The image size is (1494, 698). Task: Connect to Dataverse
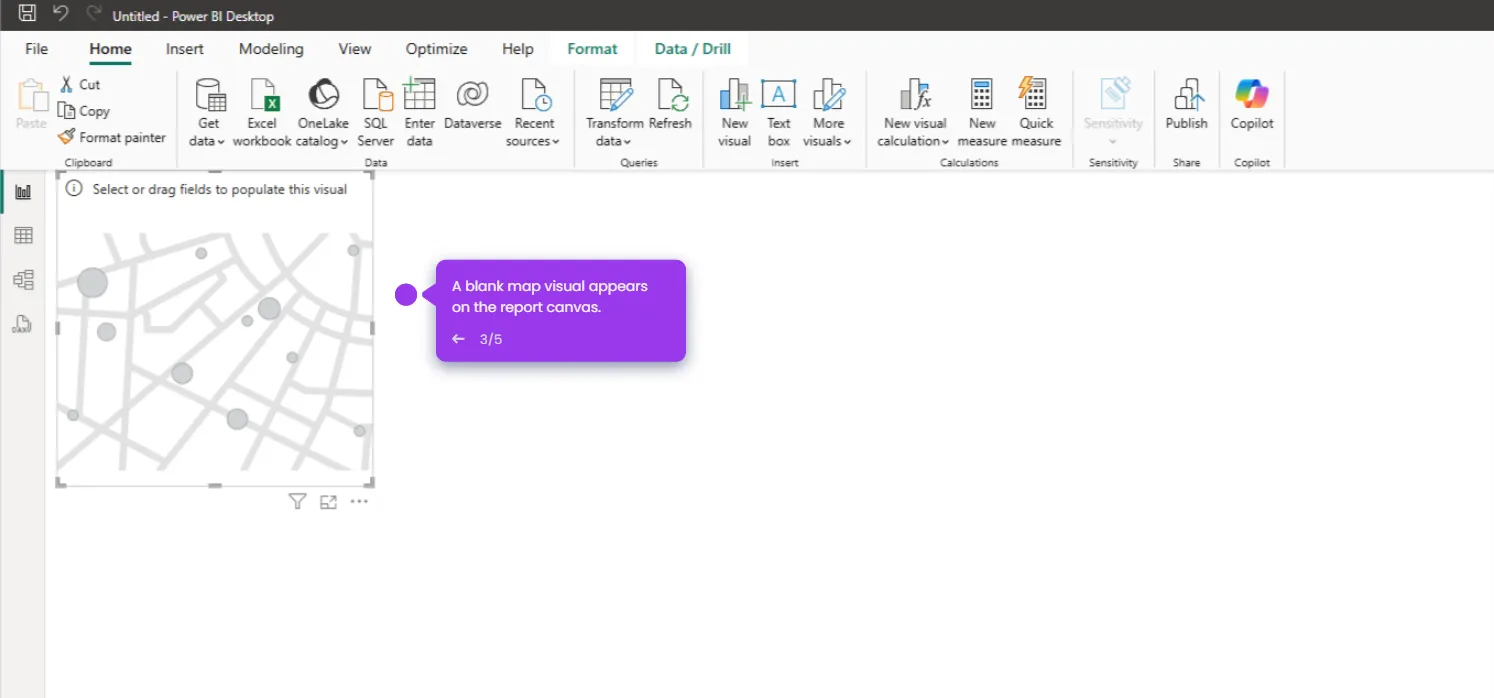(473, 105)
